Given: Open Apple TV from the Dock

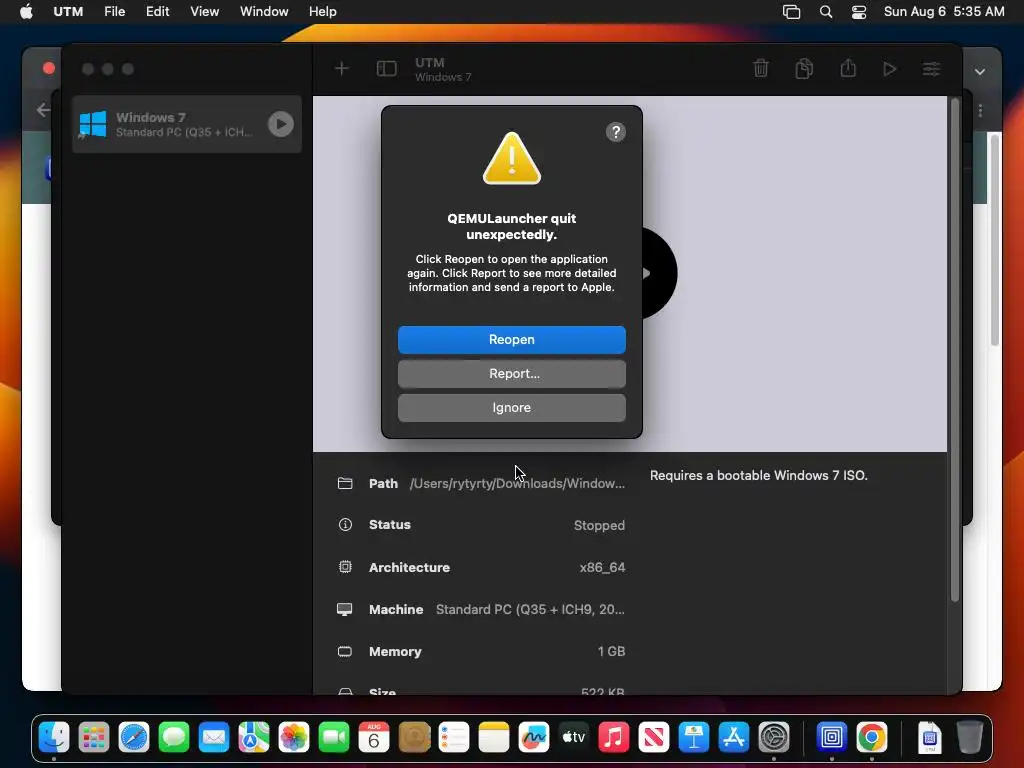Looking at the screenshot, I should point(573,737).
